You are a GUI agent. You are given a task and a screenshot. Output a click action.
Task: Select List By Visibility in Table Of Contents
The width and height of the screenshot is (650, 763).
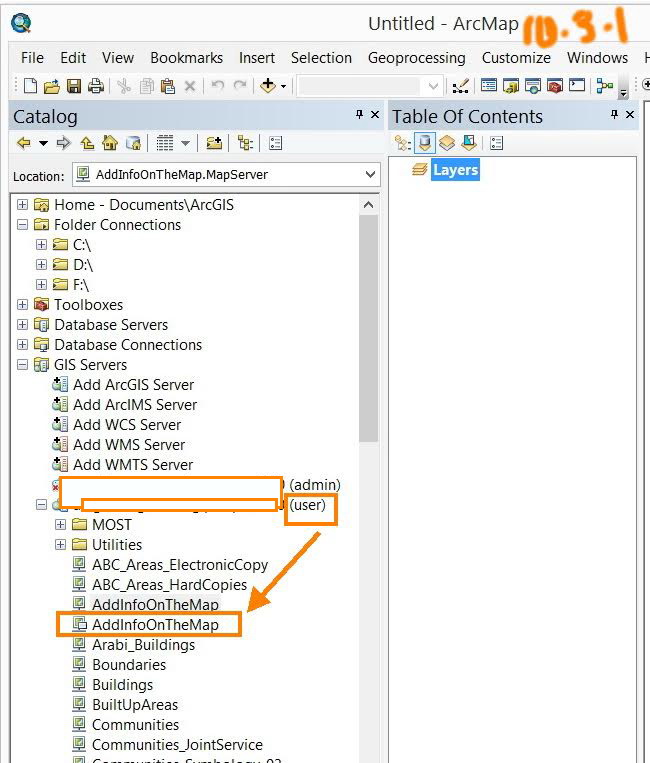coord(447,143)
